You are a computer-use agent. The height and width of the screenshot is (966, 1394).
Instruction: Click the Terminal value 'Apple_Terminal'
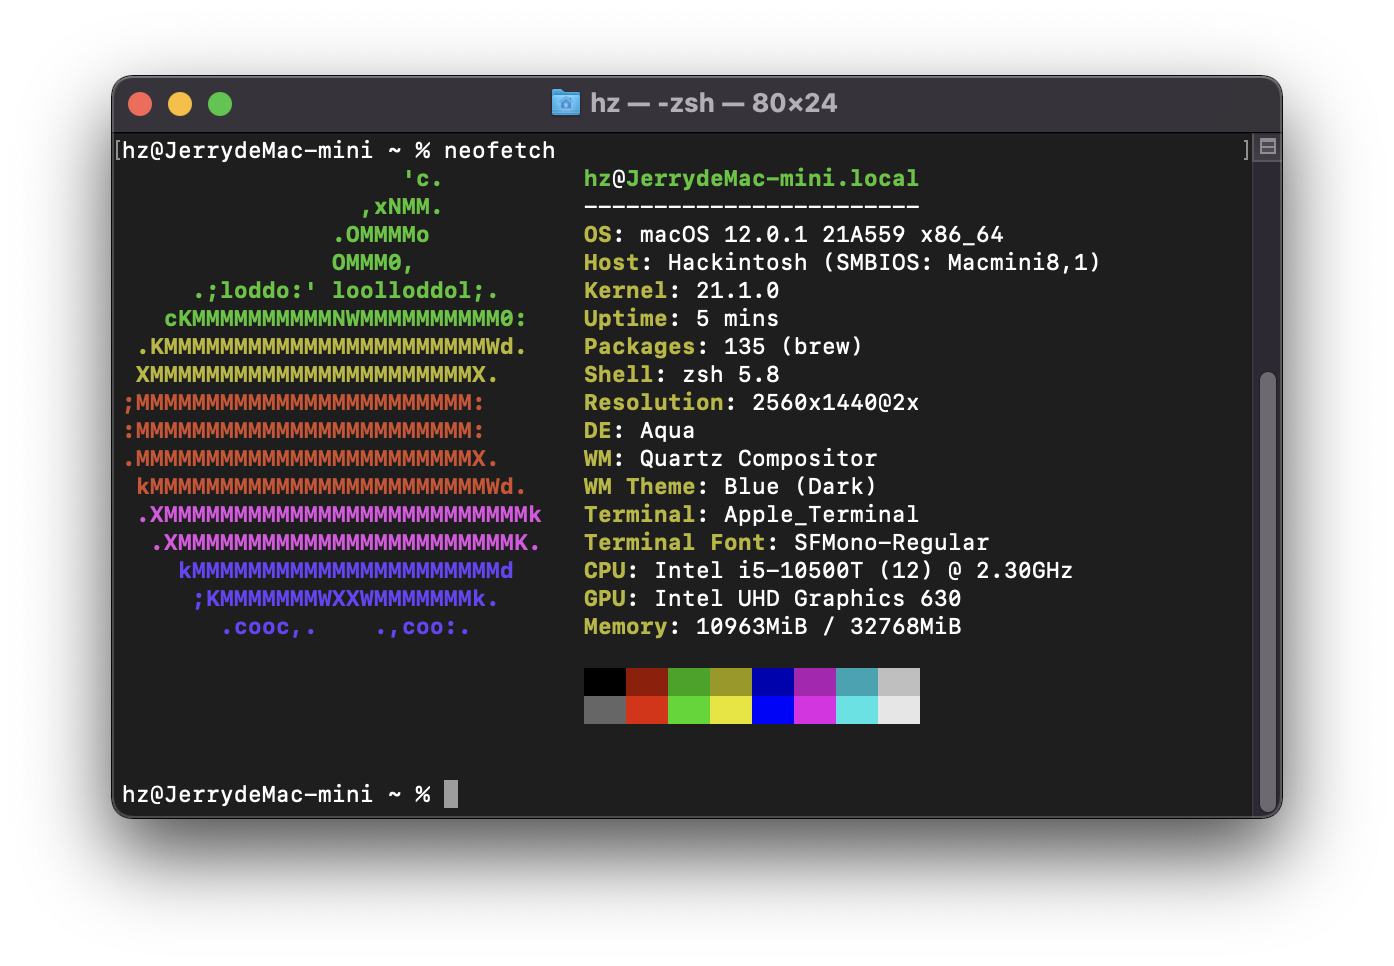click(x=821, y=514)
